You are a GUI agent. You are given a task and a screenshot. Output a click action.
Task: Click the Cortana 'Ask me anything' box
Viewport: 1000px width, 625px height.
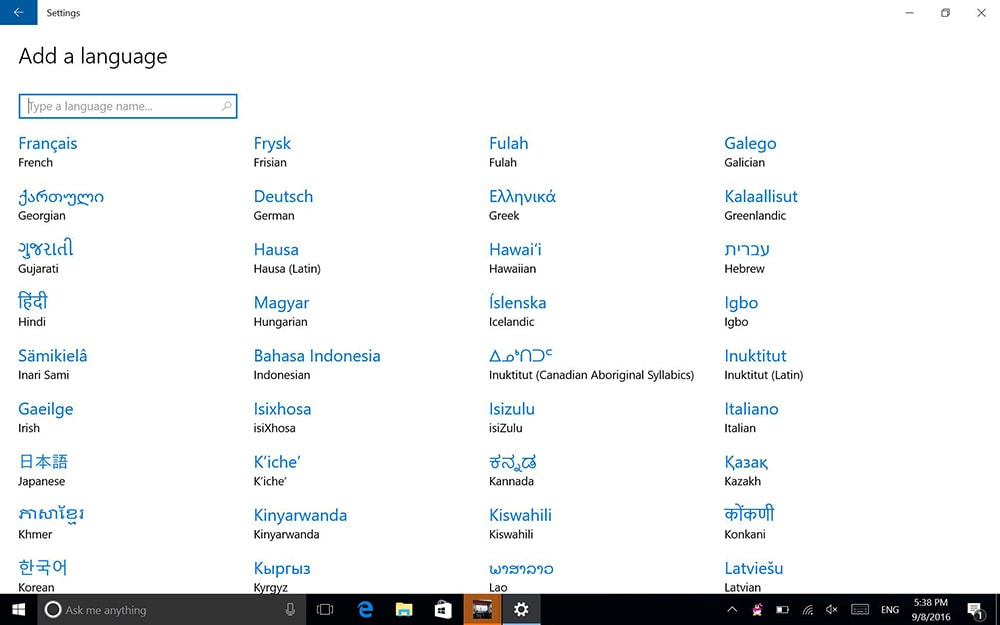coord(160,609)
